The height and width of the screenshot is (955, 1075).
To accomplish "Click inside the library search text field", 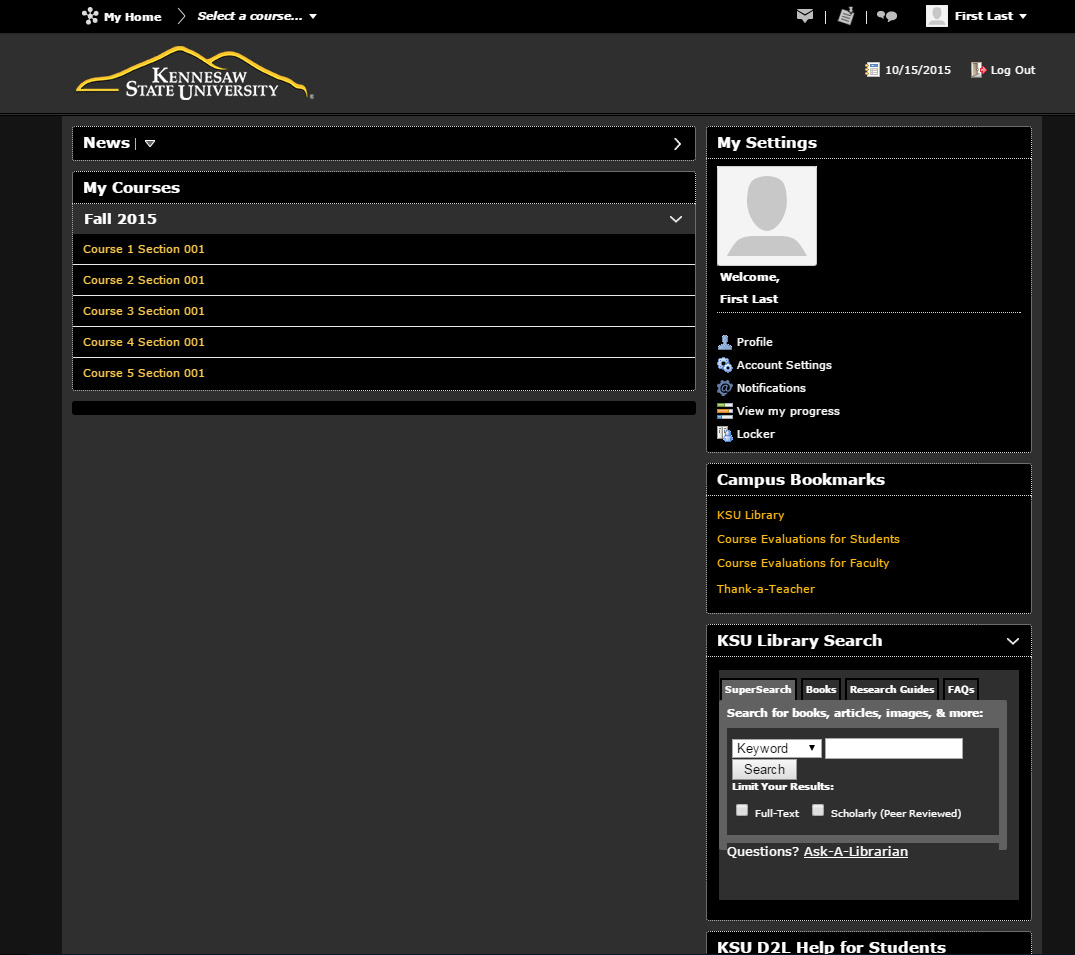I will pyautogui.click(x=893, y=747).
